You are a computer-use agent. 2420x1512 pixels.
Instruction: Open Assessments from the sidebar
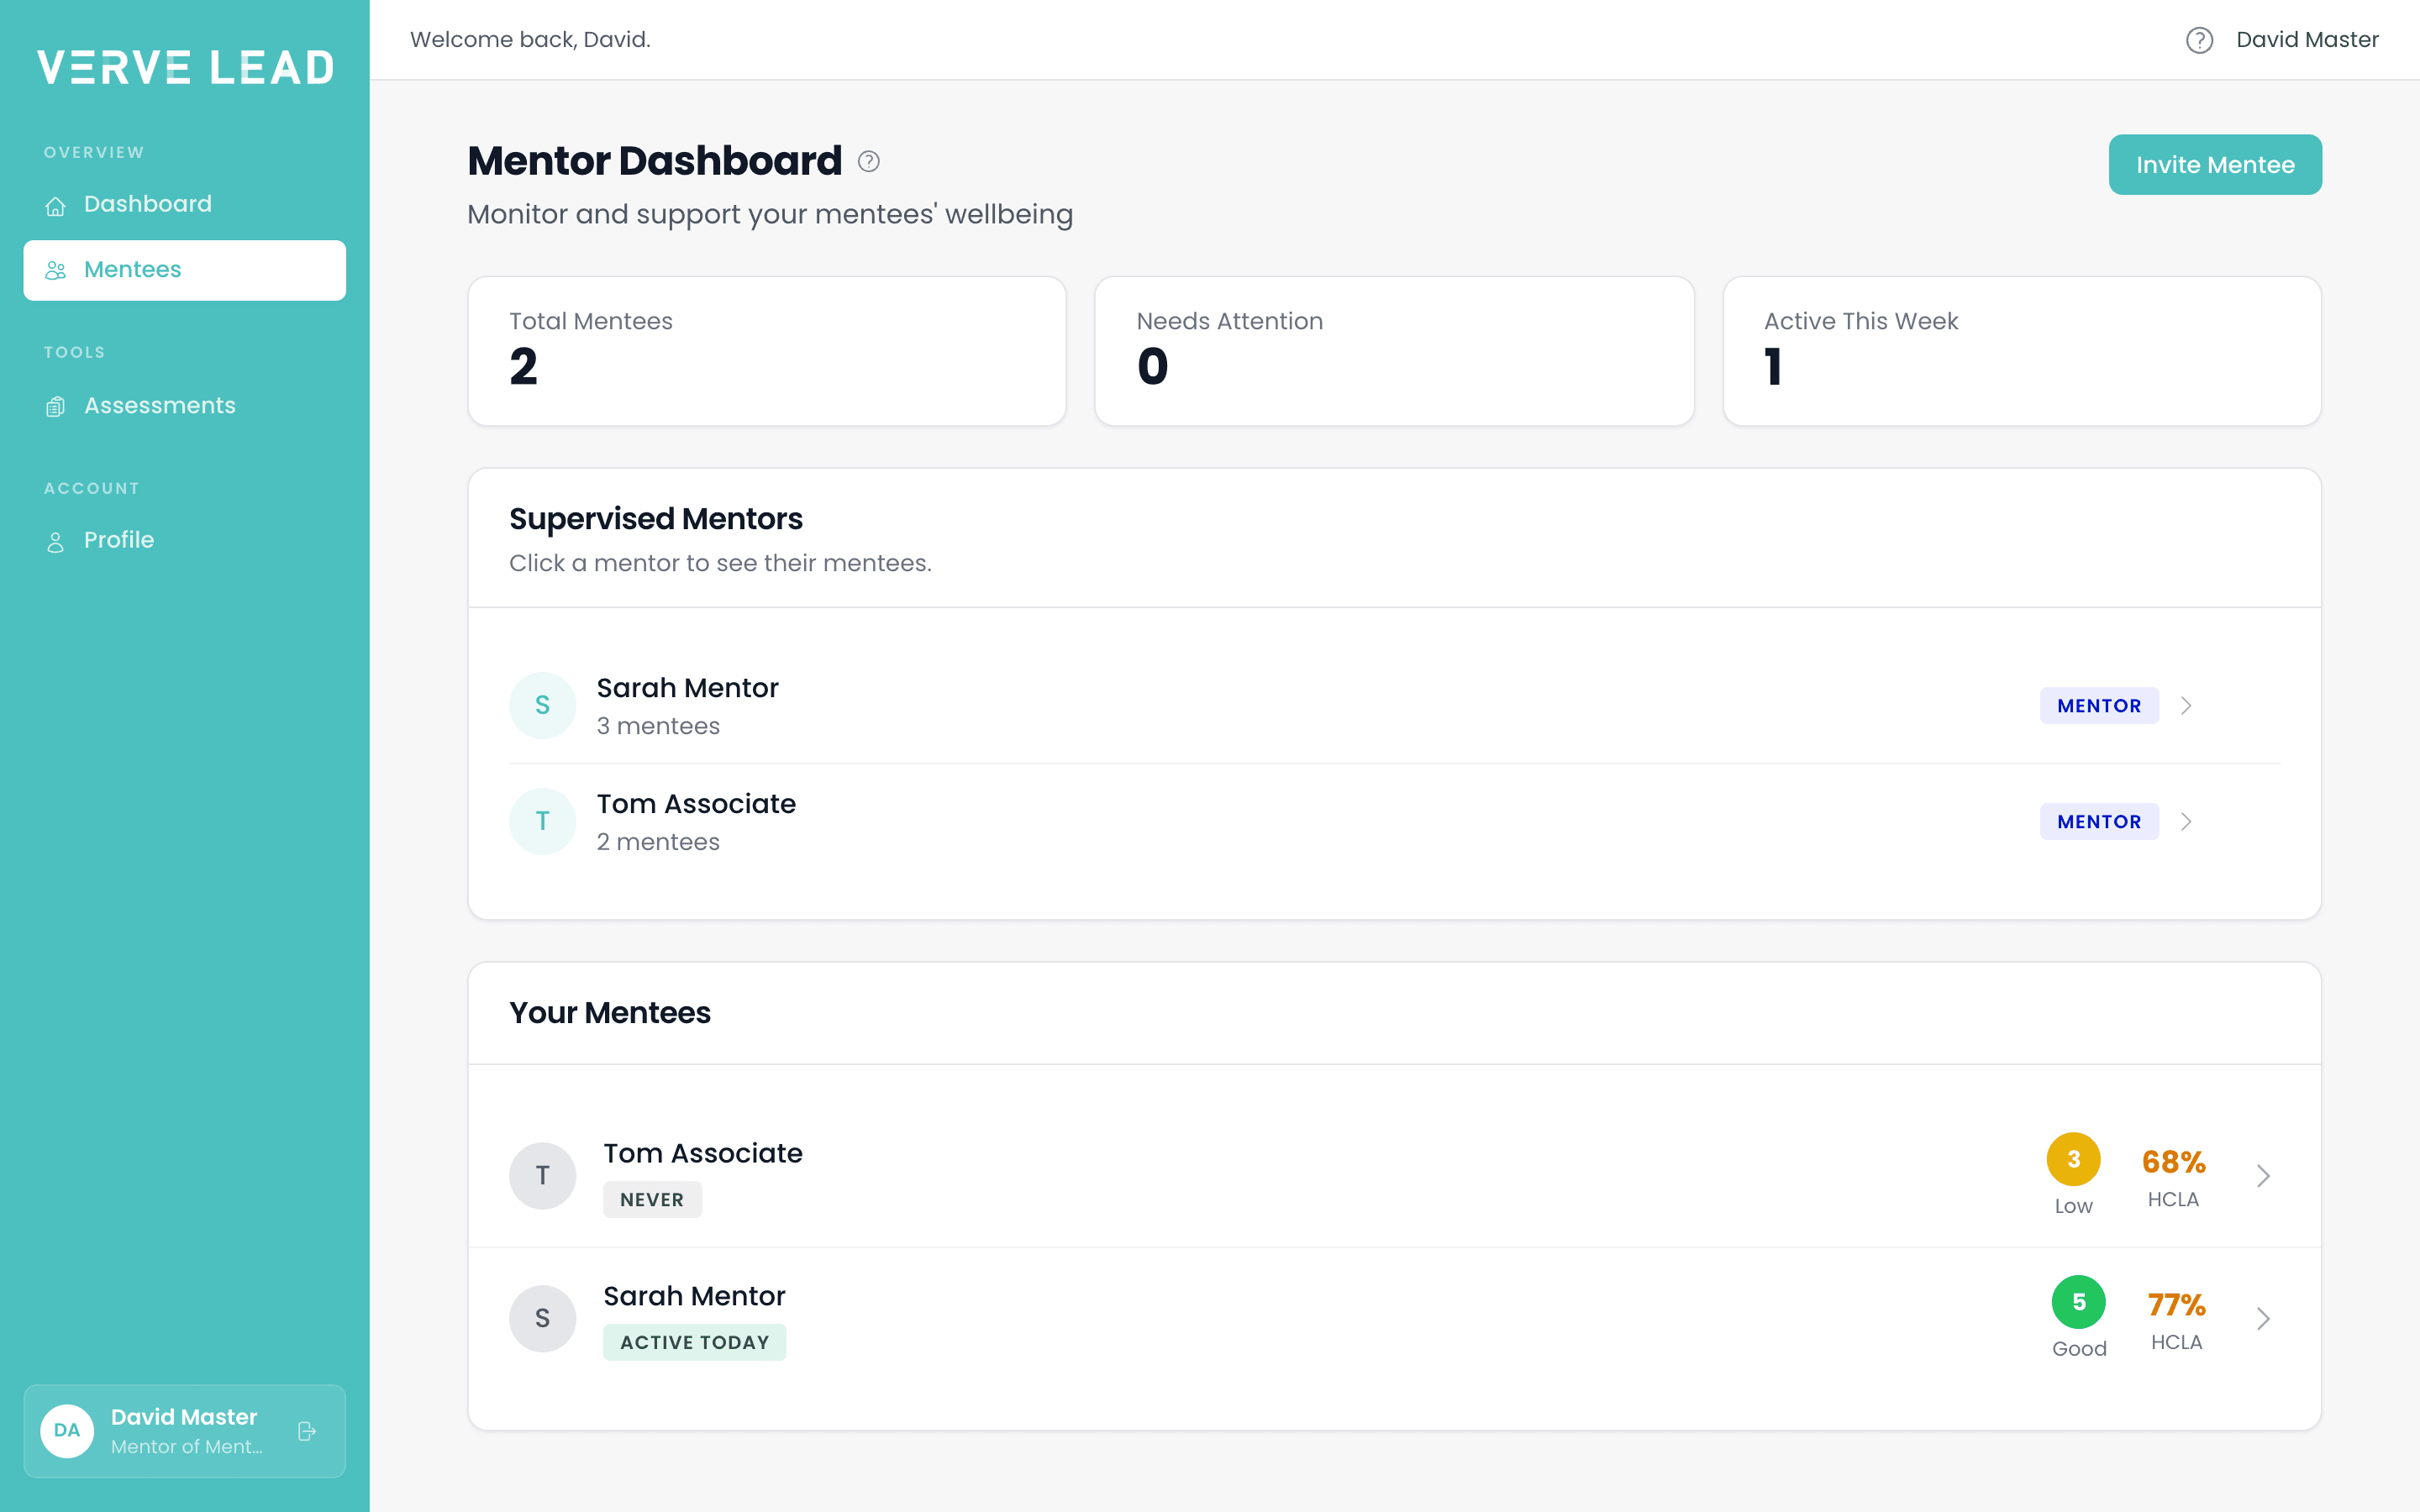click(185, 406)
